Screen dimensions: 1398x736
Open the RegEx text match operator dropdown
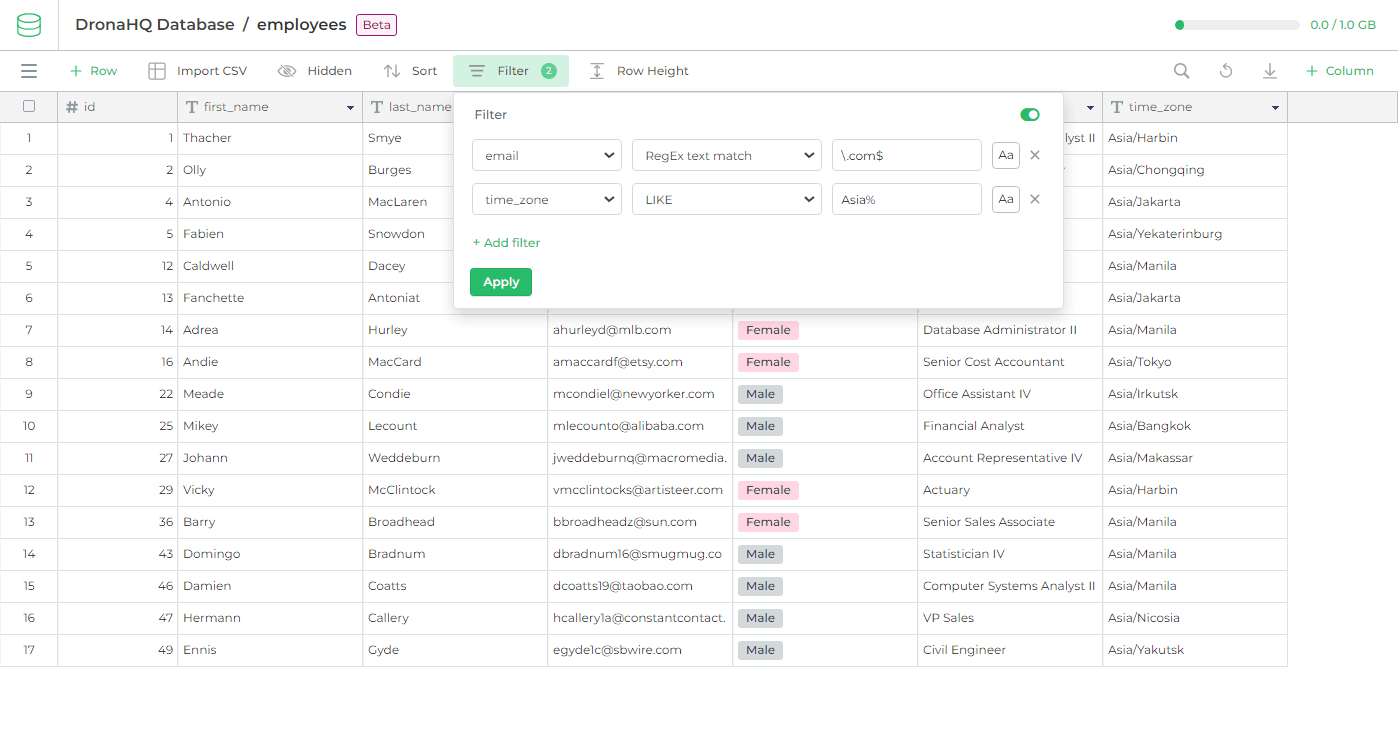coord(727,155)
